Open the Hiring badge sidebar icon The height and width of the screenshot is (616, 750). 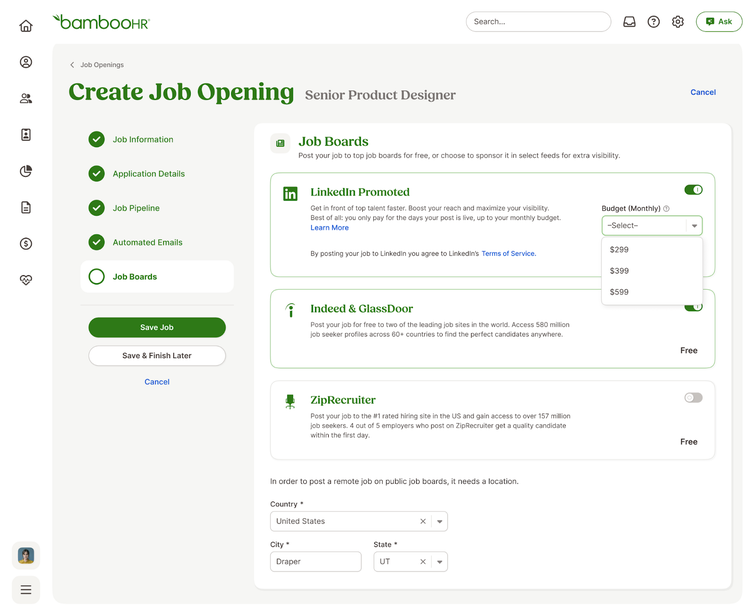click(26, 135)
